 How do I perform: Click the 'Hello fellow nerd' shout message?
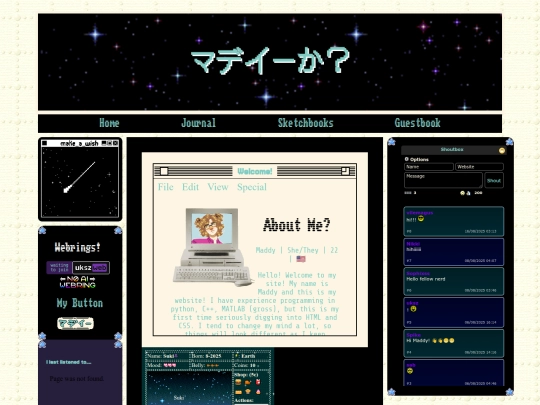tap(426, 279)
